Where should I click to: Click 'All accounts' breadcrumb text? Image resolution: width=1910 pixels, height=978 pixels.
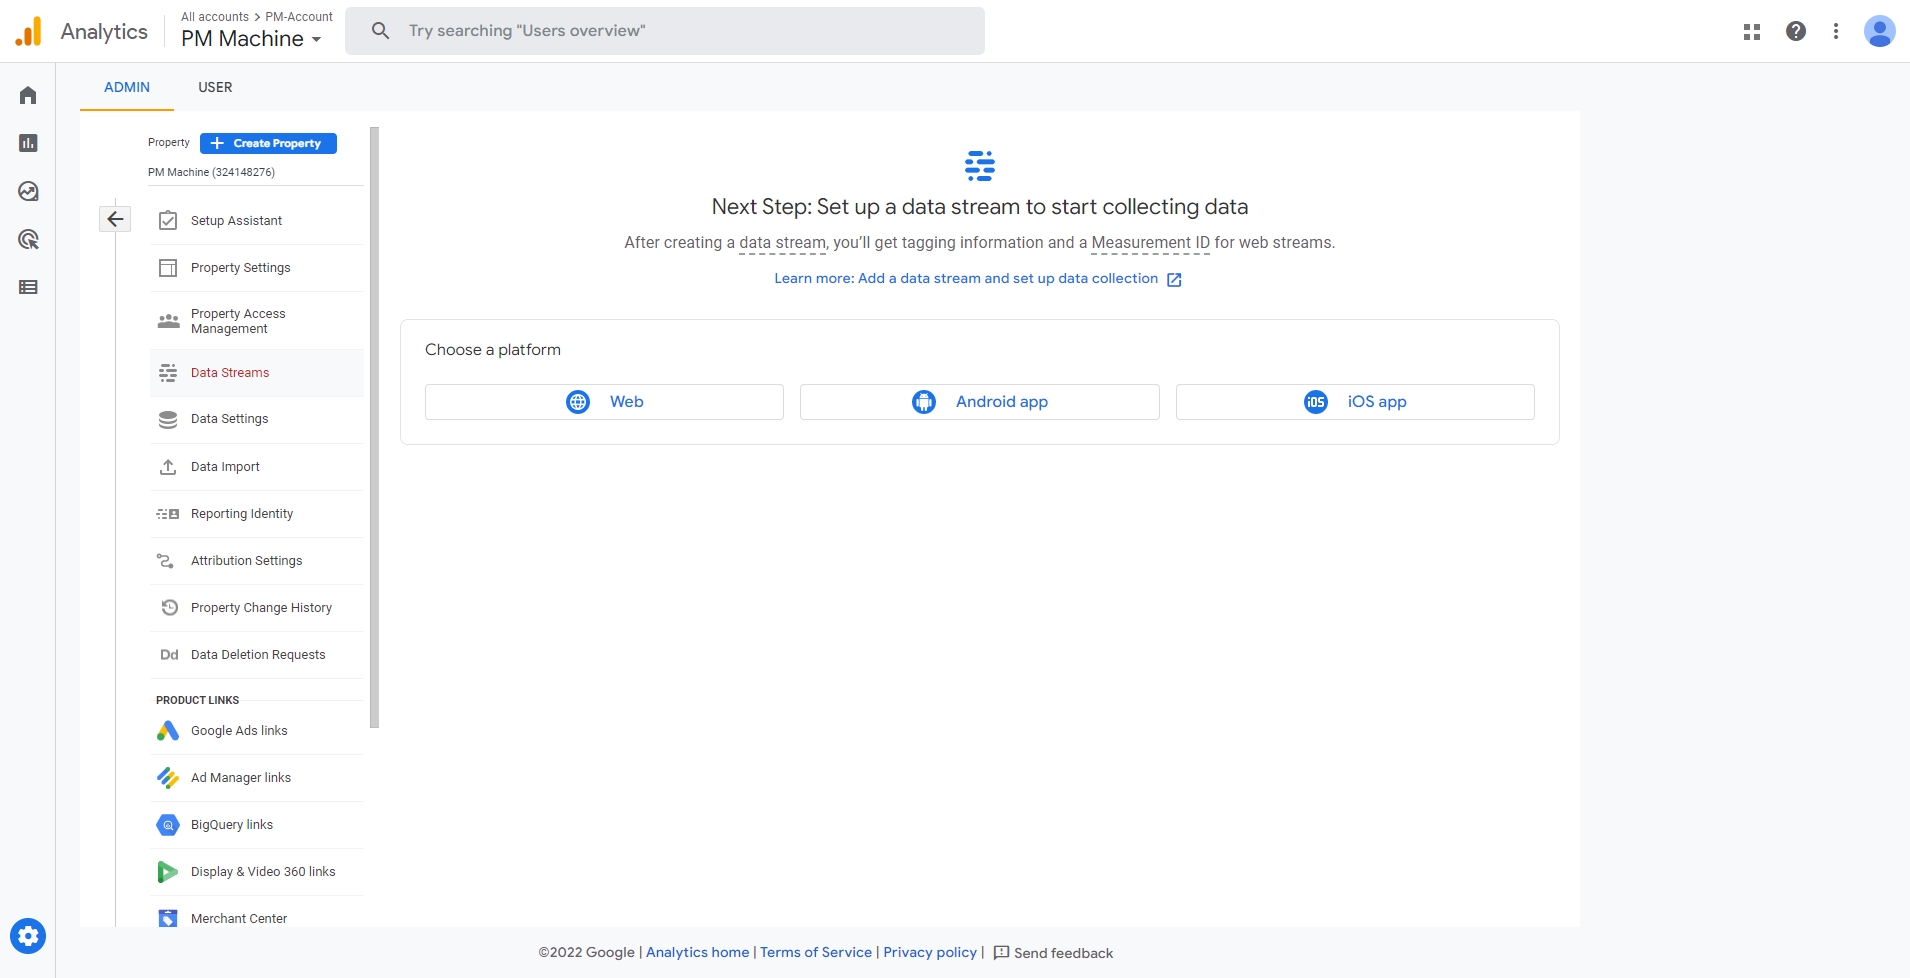click(215, 17)
